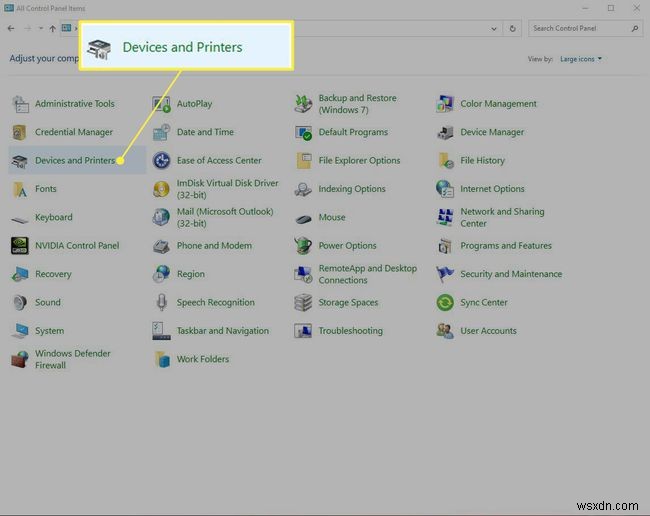650x516 pixels.
Task: Open the Region globe icon
Action: 161,274
